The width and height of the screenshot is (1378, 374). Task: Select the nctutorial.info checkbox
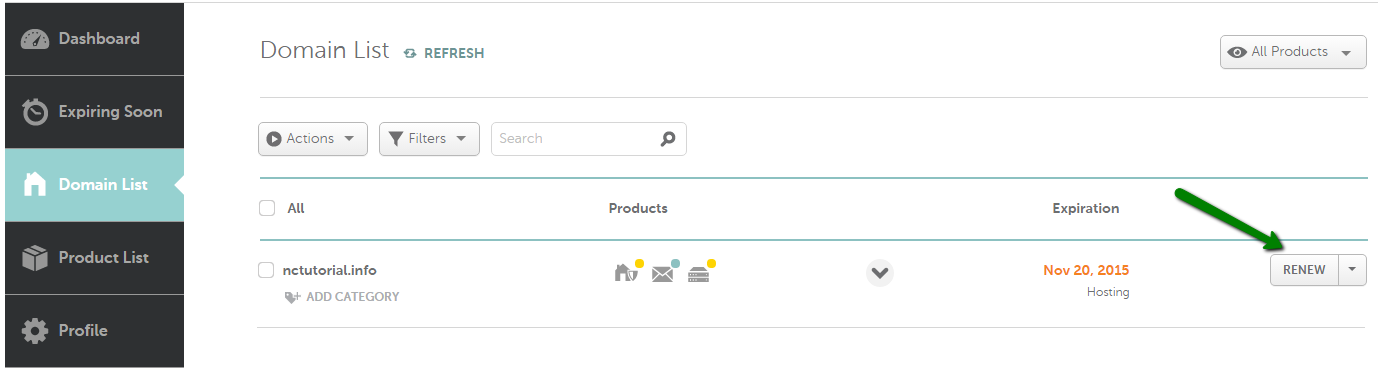(266, 270)
